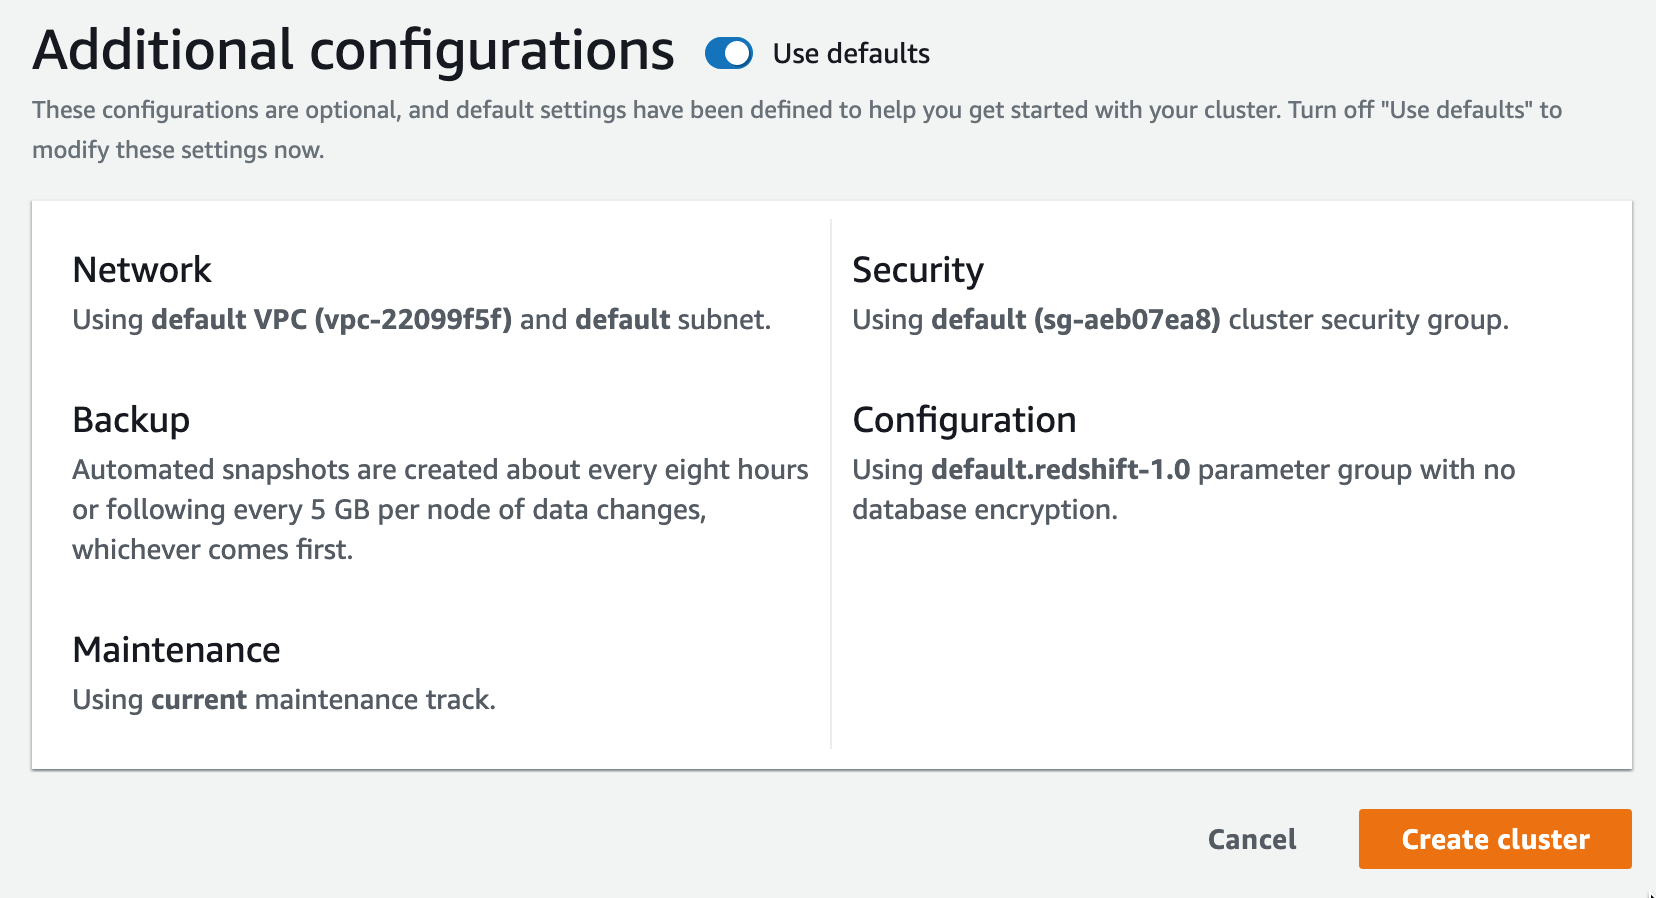Click the automated snapshots backup description
The width and height of the screenshot is (1656, 898).
(440, 470)
